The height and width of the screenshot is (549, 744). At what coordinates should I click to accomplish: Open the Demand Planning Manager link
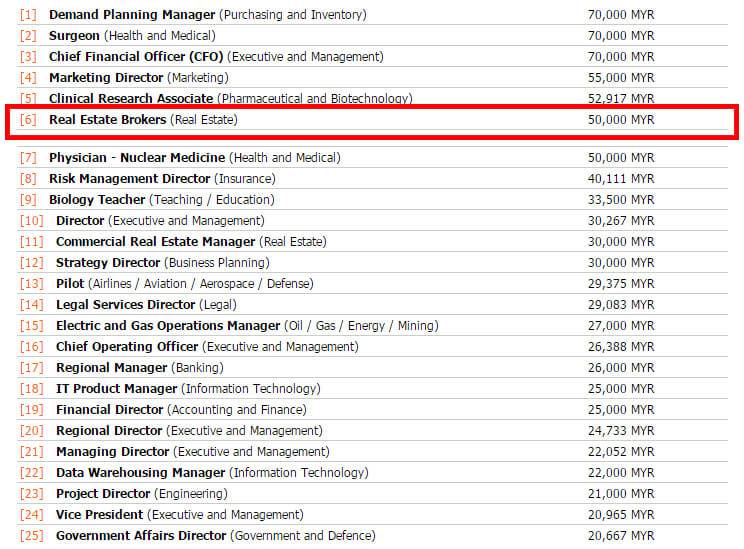pos(132,15)
